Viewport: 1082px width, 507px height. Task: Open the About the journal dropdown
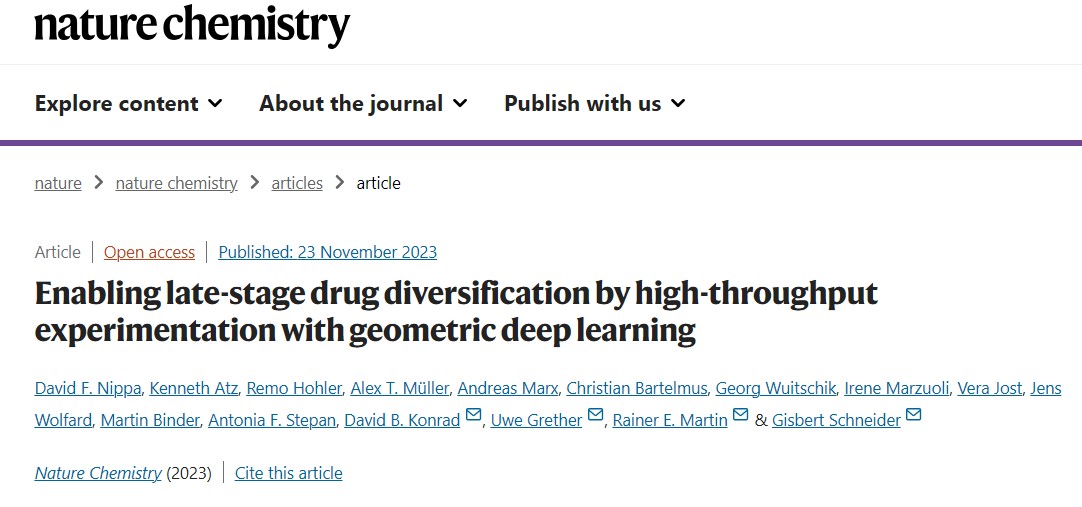coord(364,103)
